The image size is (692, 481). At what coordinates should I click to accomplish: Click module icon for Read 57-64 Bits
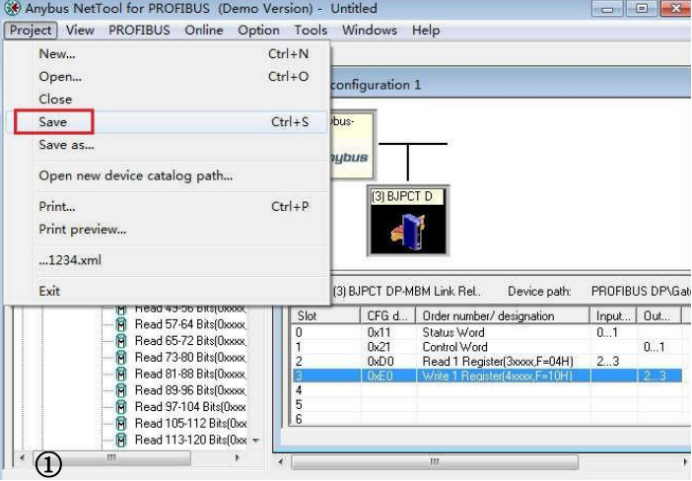point(121,325)
